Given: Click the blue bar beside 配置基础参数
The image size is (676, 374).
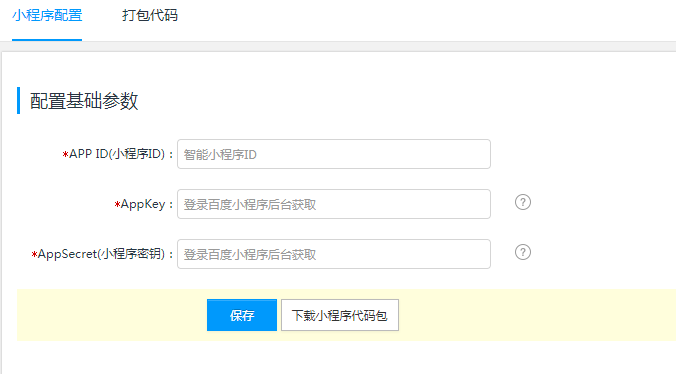Looking at the screenshot, I should pos(19,100).
